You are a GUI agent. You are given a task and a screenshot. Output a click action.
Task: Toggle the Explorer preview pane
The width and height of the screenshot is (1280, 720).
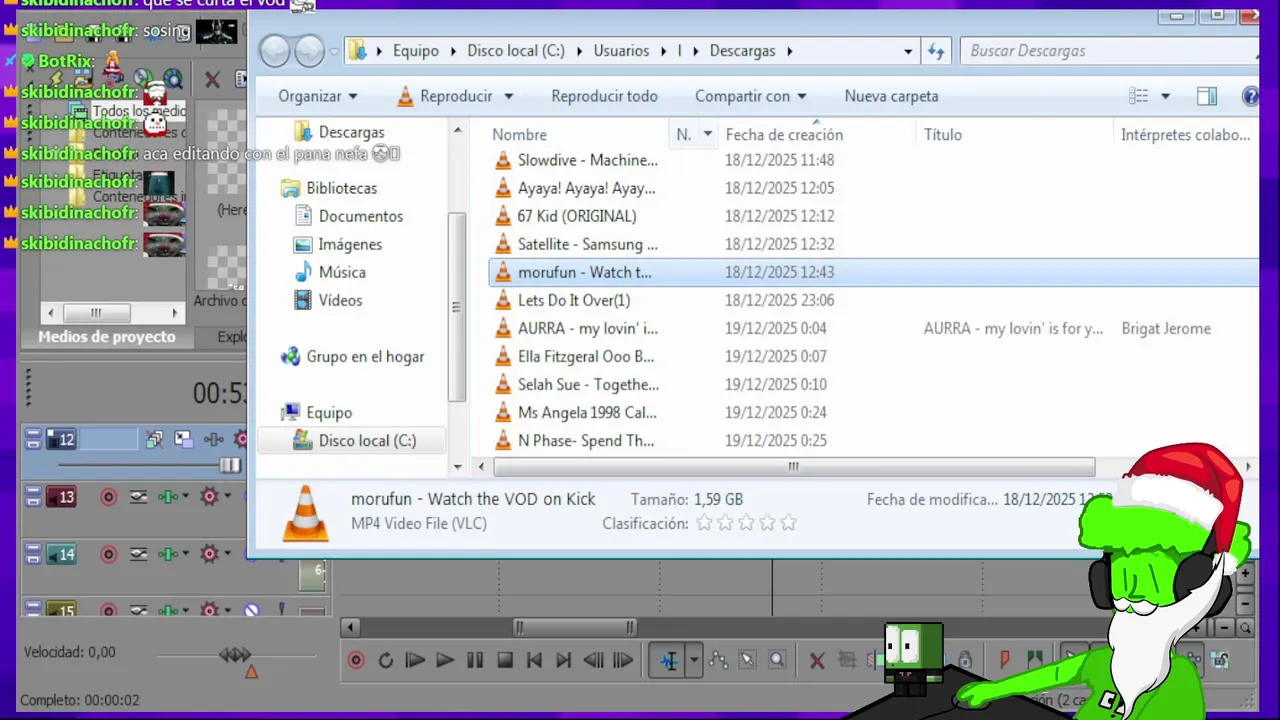(1207, 96)
